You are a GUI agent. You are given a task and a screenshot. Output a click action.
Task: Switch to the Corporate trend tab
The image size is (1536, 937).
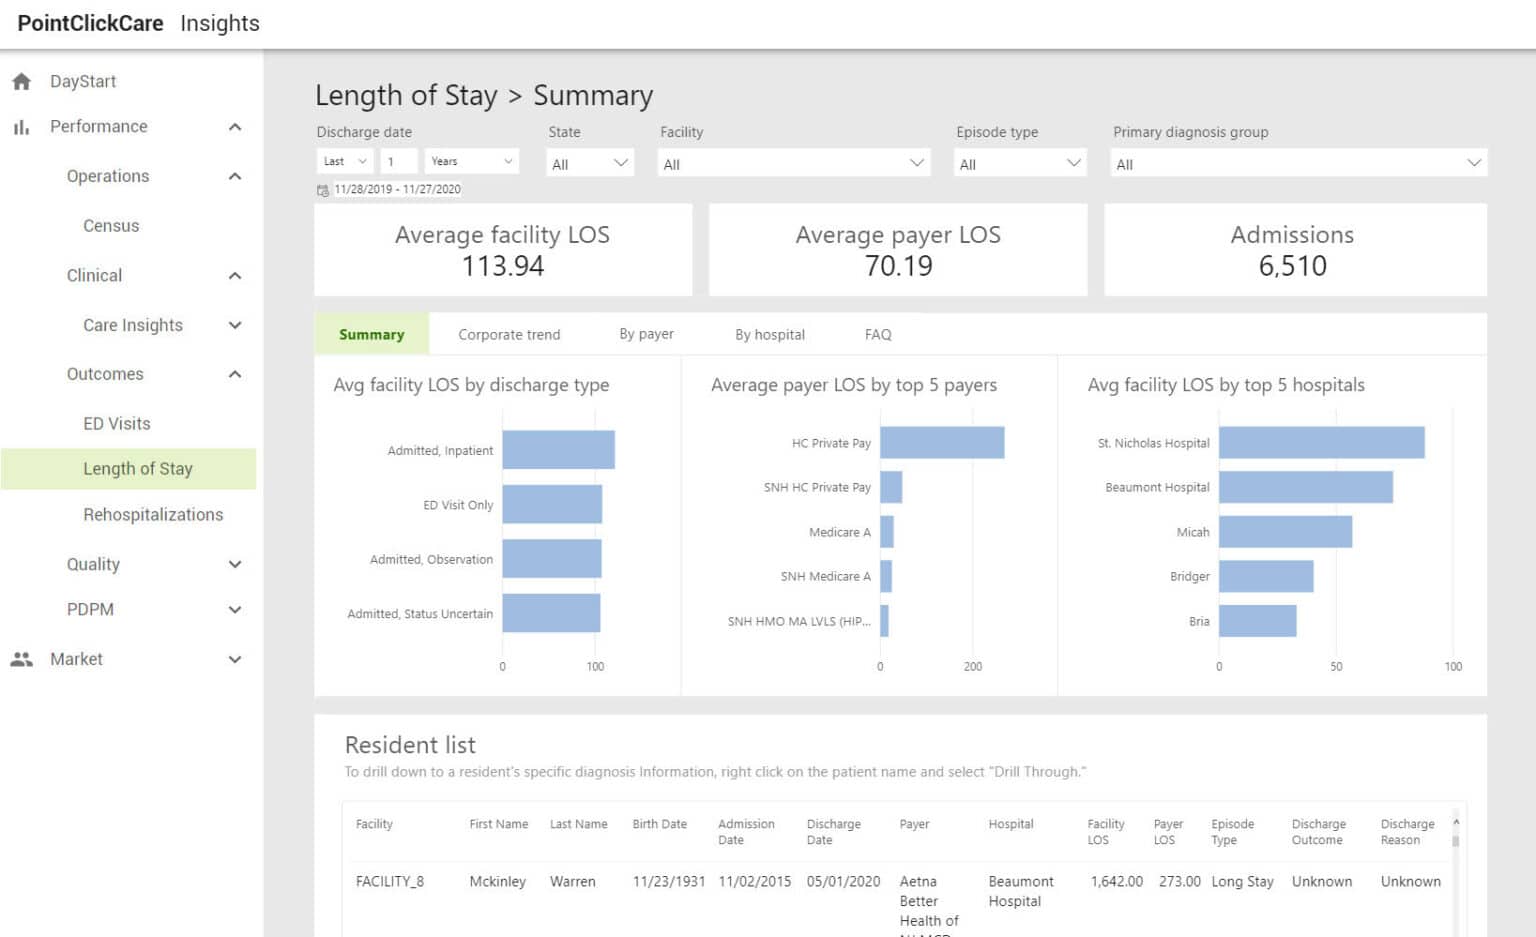pyautogui.click(x=509, y=334)
